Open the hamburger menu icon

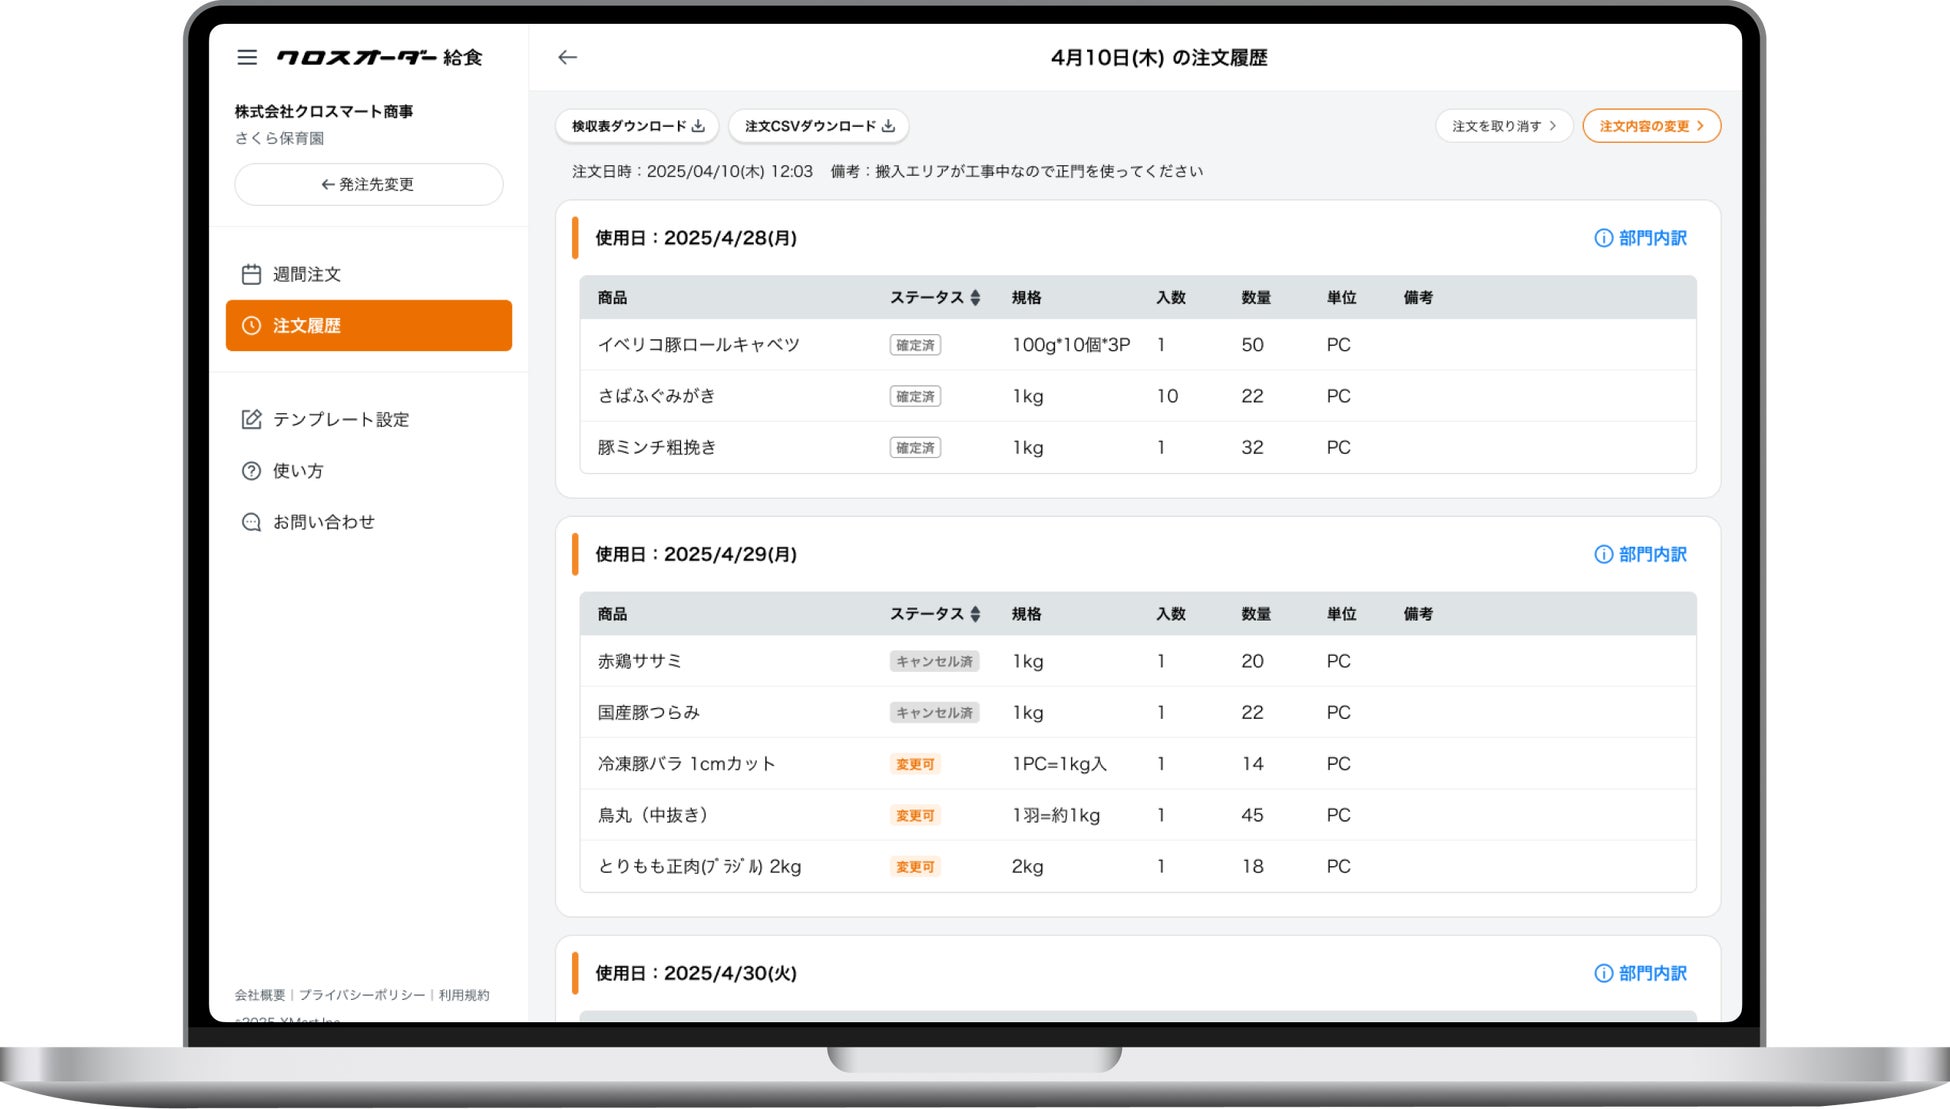(247, 58)
